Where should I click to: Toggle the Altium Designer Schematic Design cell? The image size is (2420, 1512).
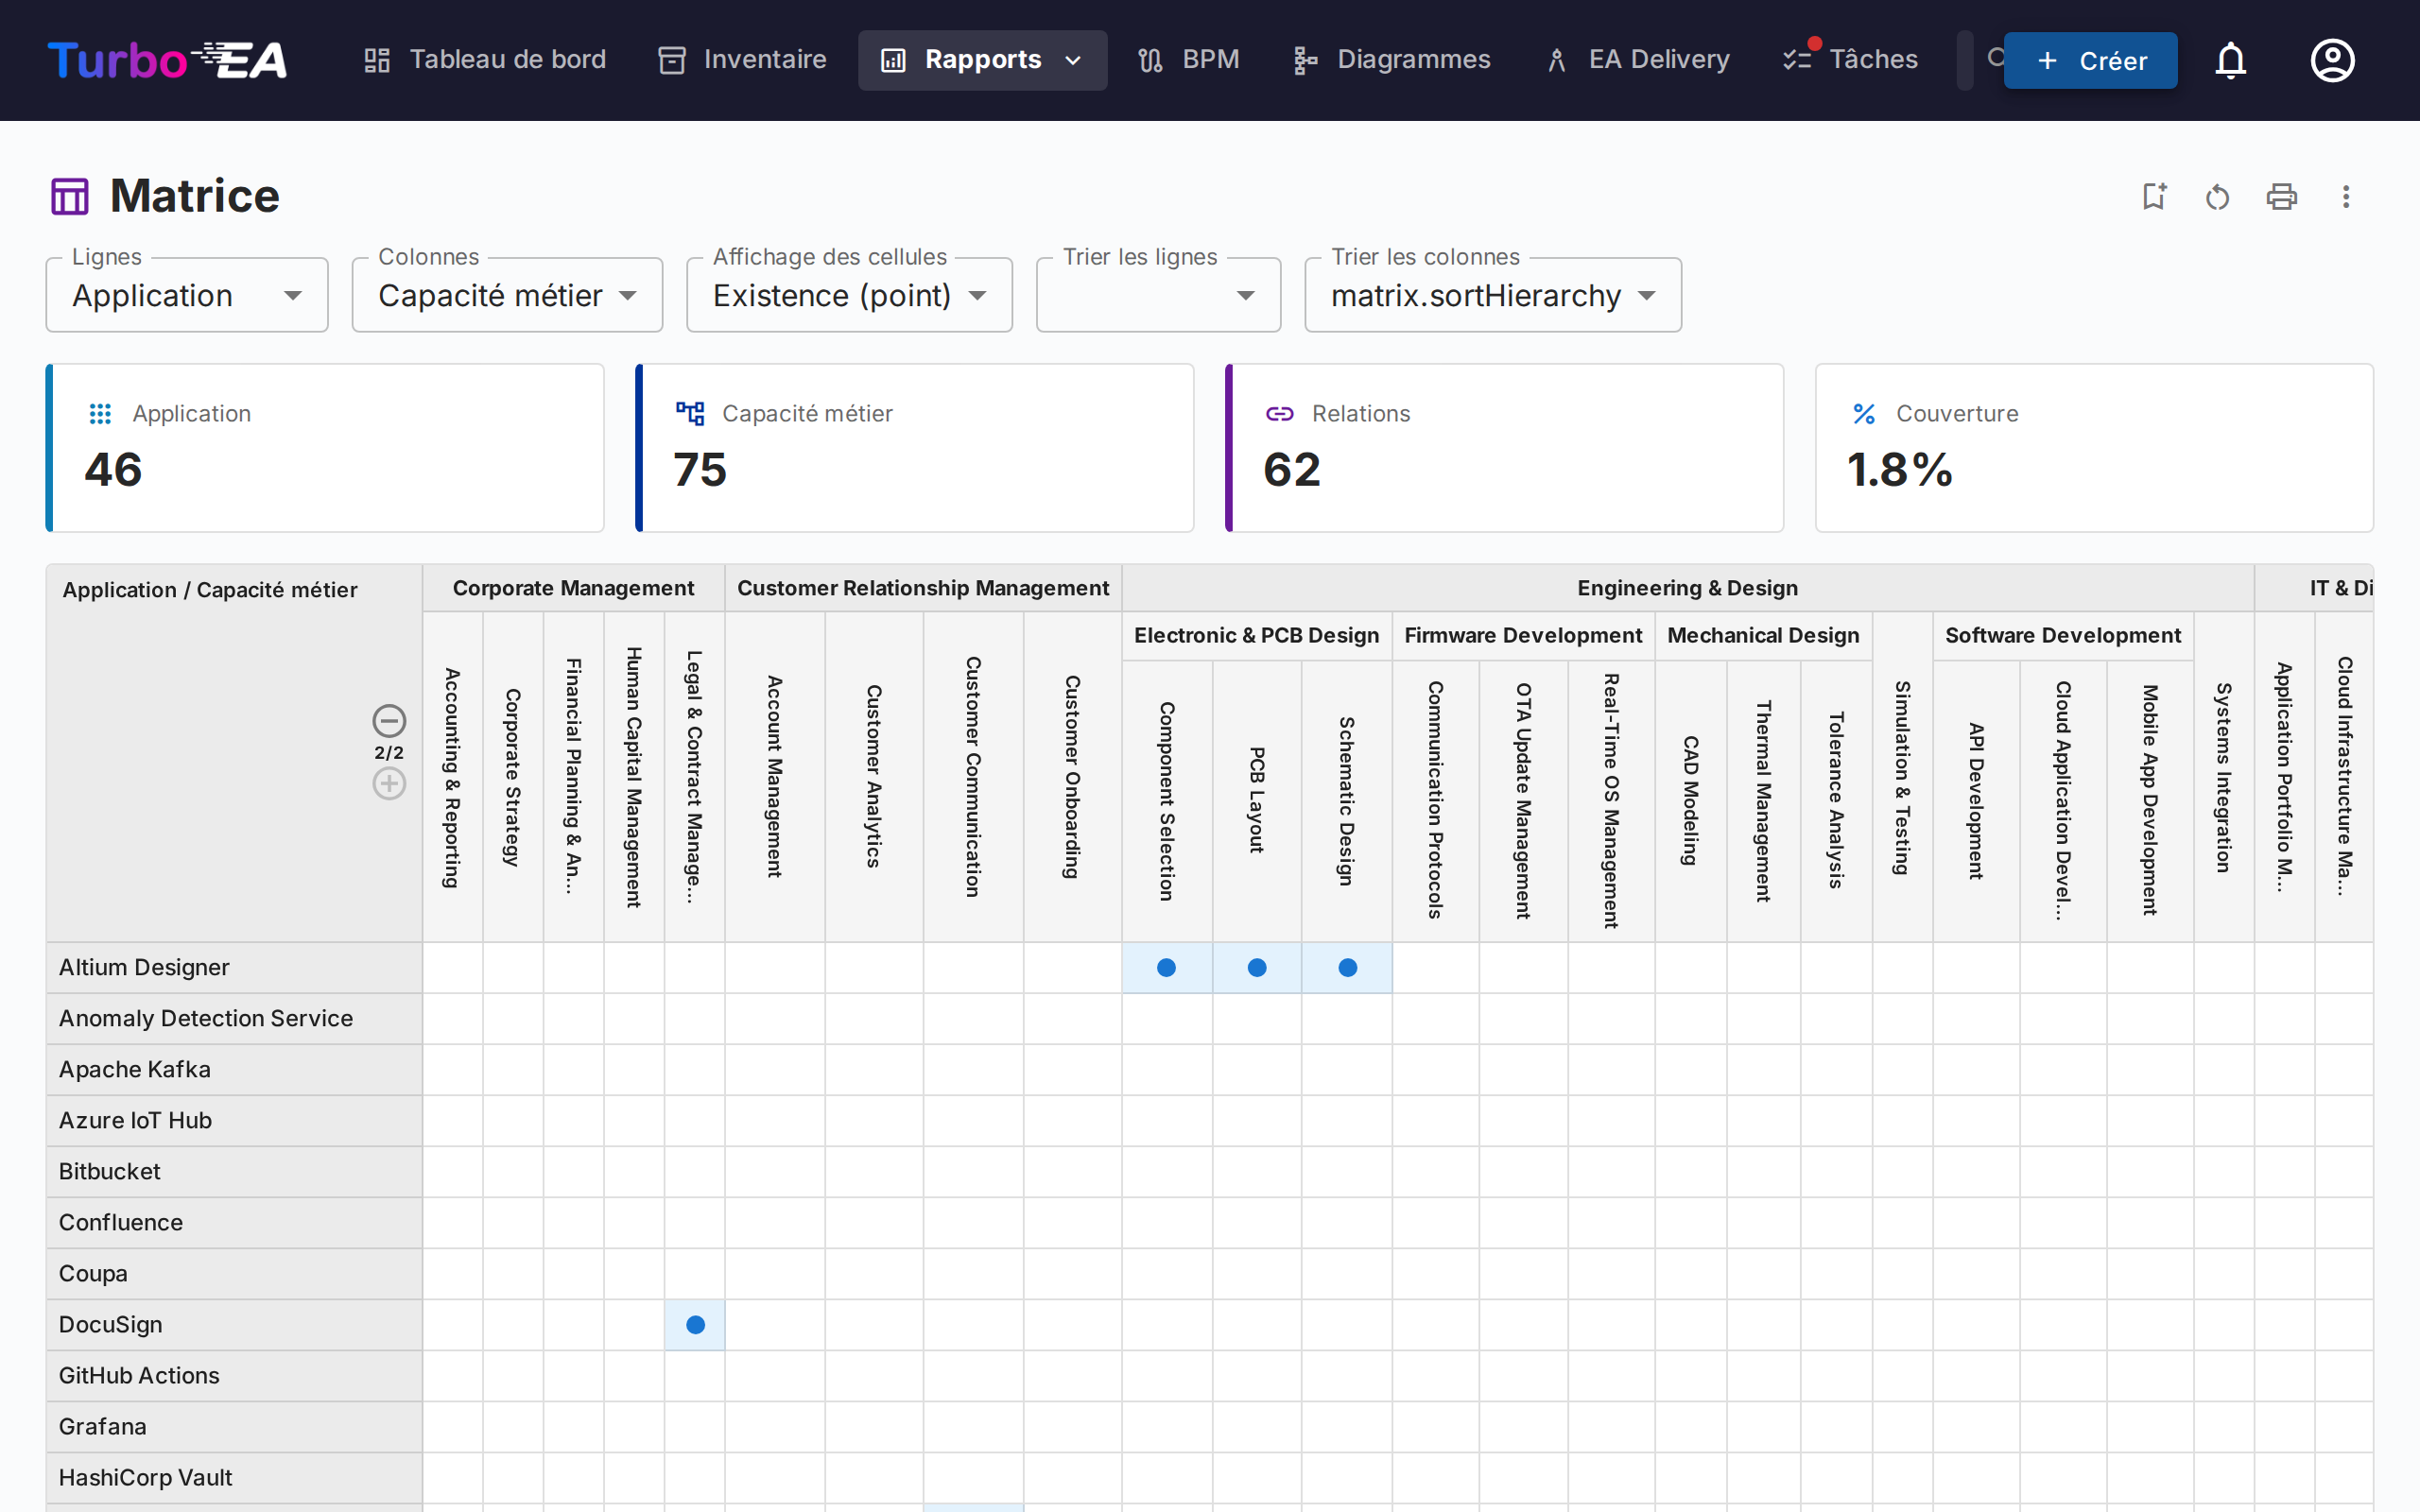pyautogui.click(x=1347, y=967)
